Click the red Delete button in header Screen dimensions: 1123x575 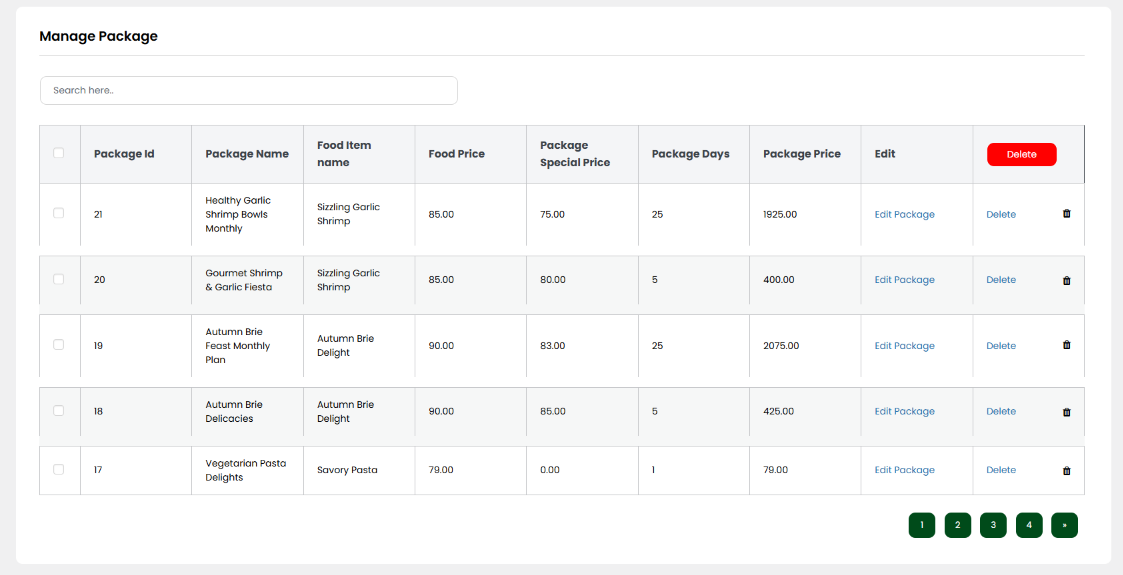click(x=1021, y=154)
